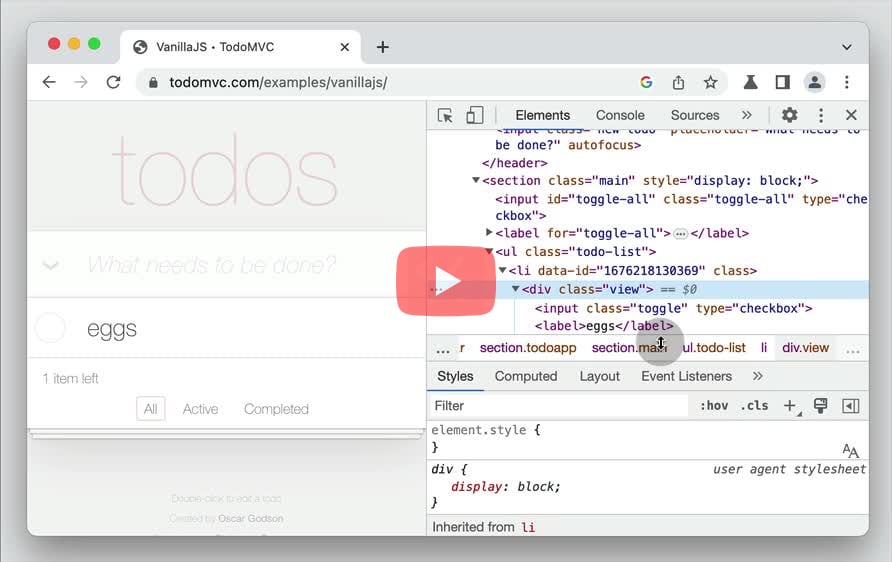Select the Completed todo filter
Image resolution: width=892 pixels, height=562 pixels.
(276, 409)
